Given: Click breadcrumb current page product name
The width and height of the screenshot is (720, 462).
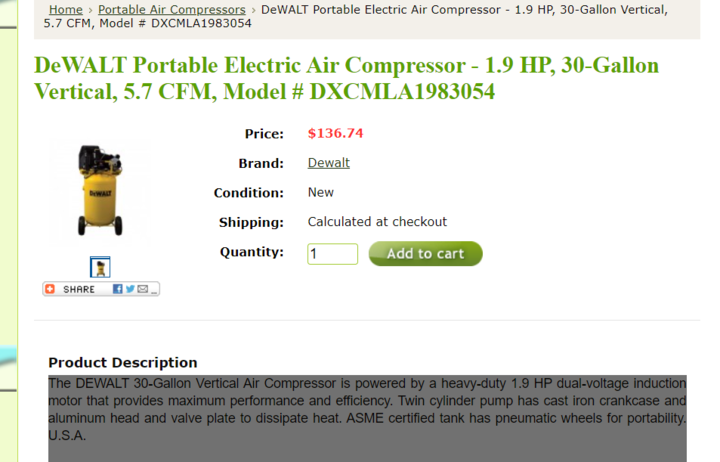Looking at the screenshot, I should 356,17.
